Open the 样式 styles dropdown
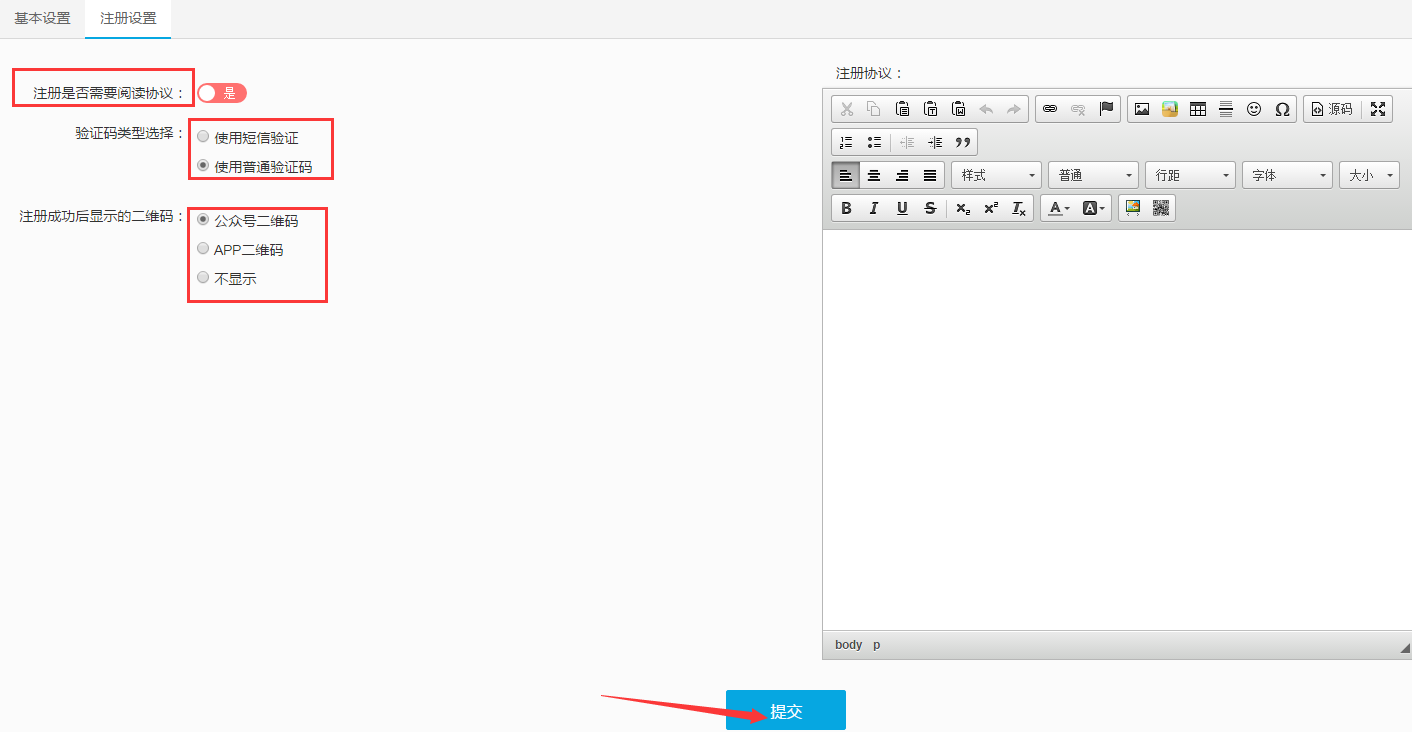This screenshot has width=1412, height=732. [996, 175]
